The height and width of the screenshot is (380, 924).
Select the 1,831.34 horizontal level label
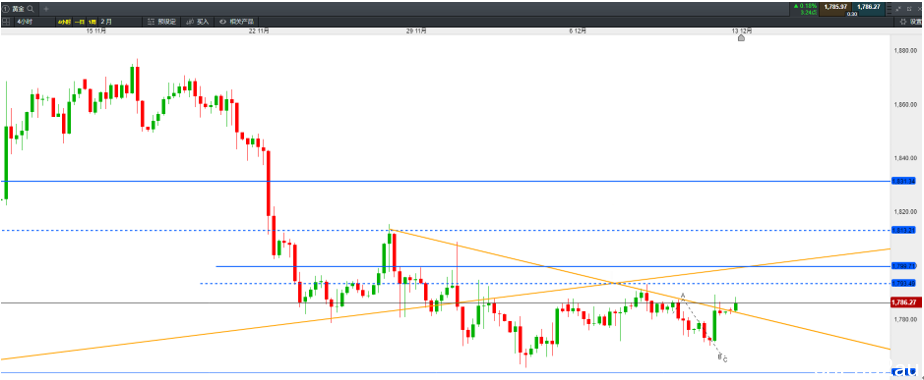point(903,181)
